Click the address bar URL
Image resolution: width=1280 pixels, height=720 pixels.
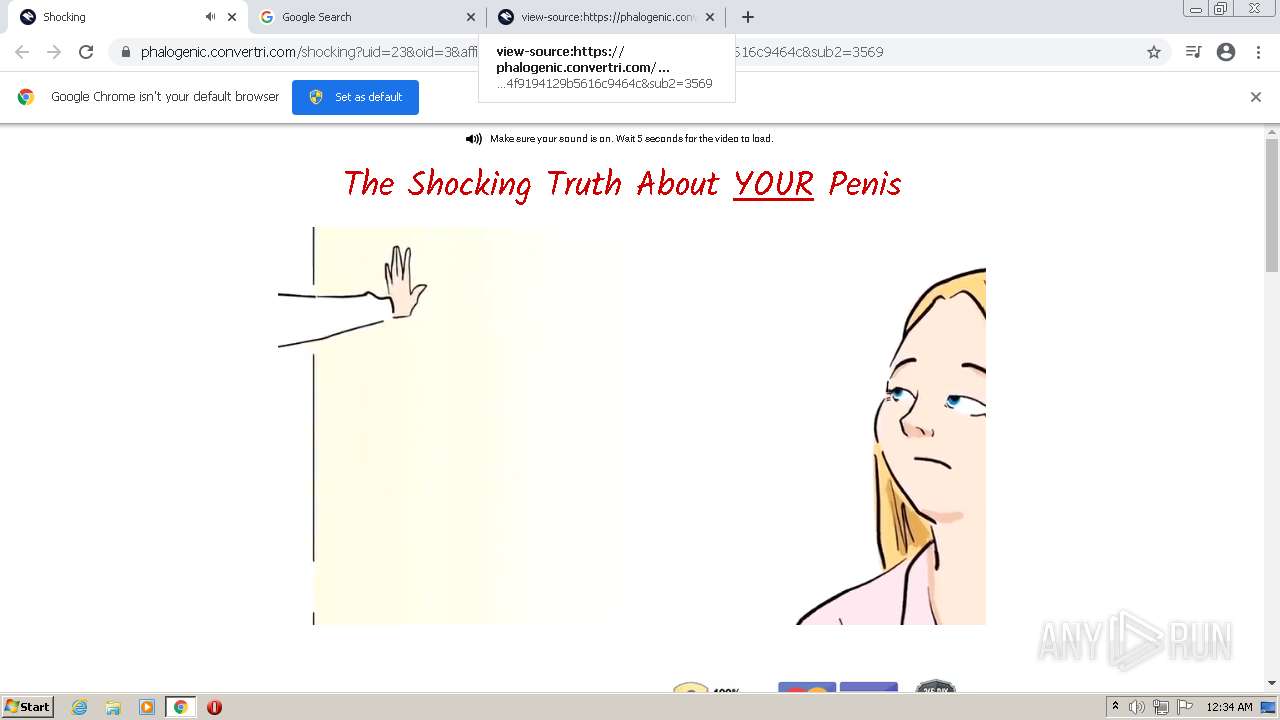coord(512,52)
